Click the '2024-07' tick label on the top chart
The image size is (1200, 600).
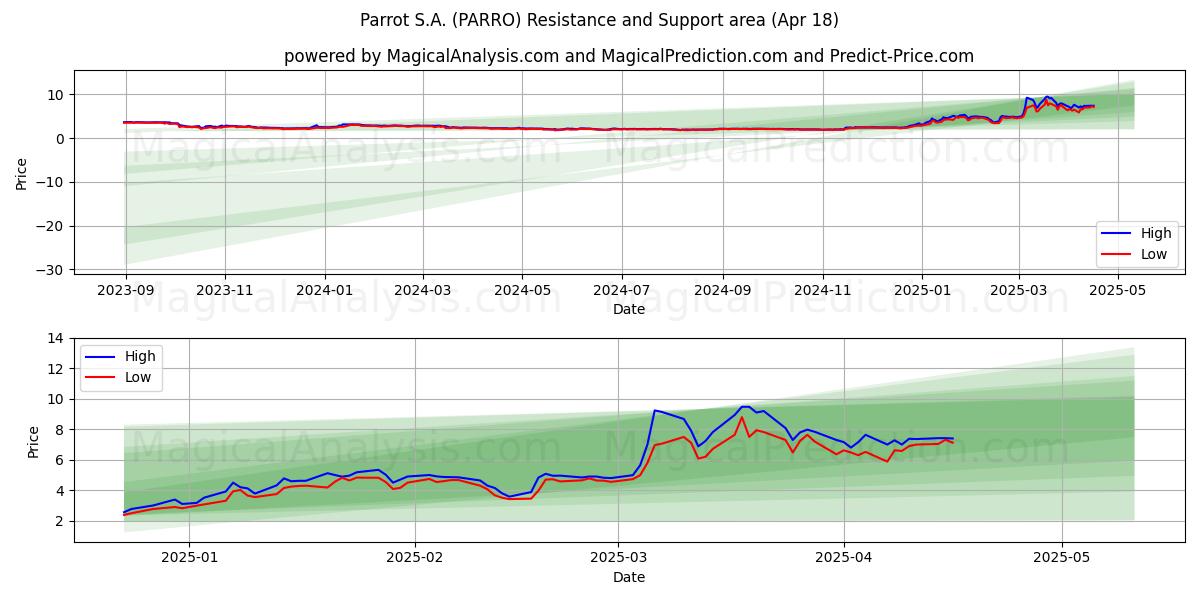click(622, 289)
